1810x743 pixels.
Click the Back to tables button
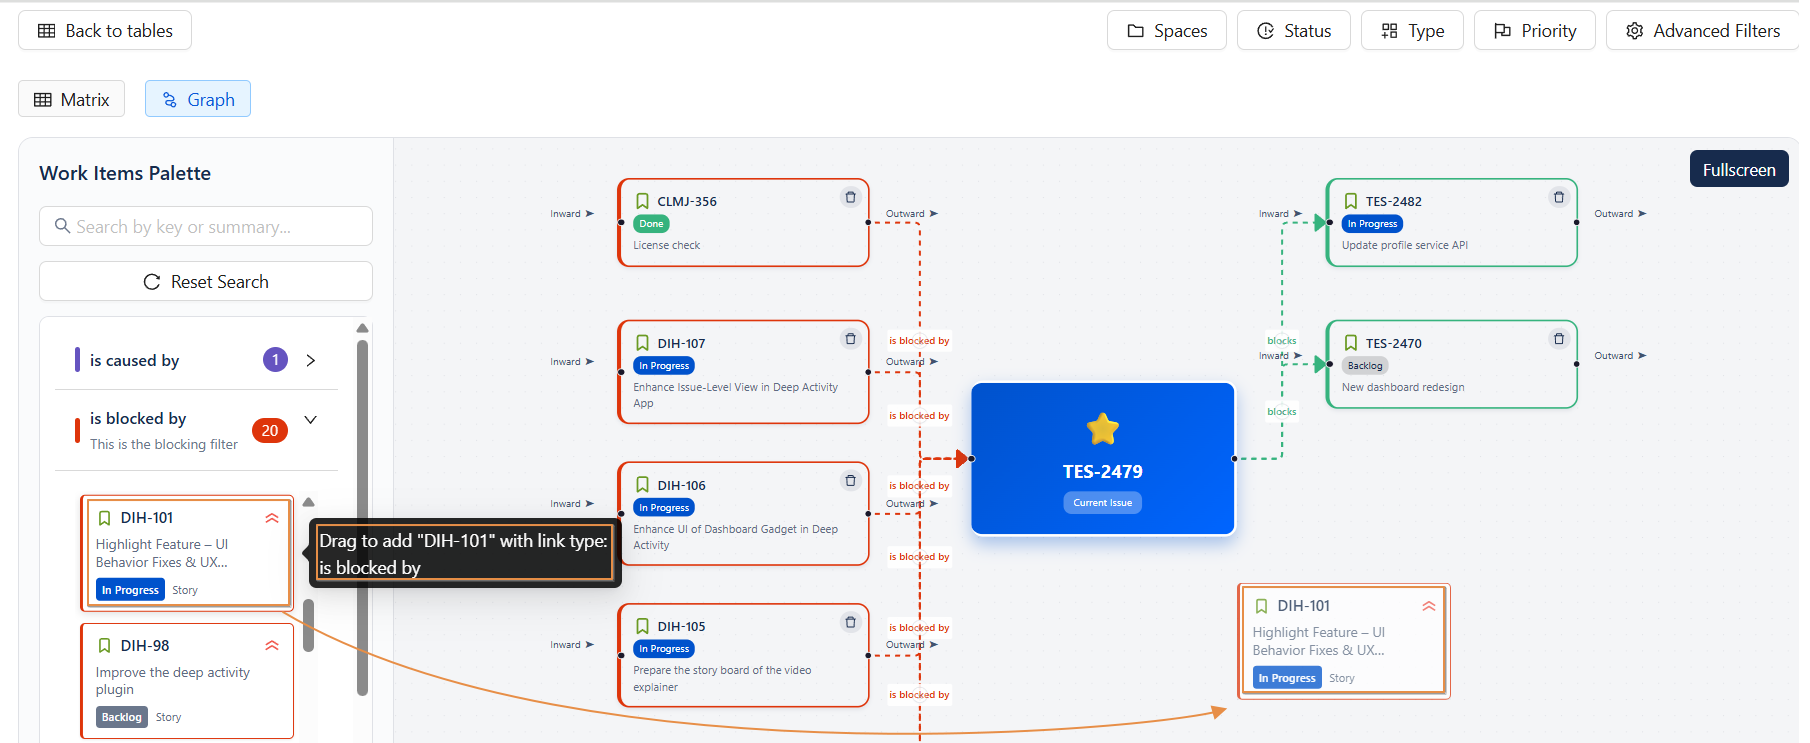pos(105,31)
